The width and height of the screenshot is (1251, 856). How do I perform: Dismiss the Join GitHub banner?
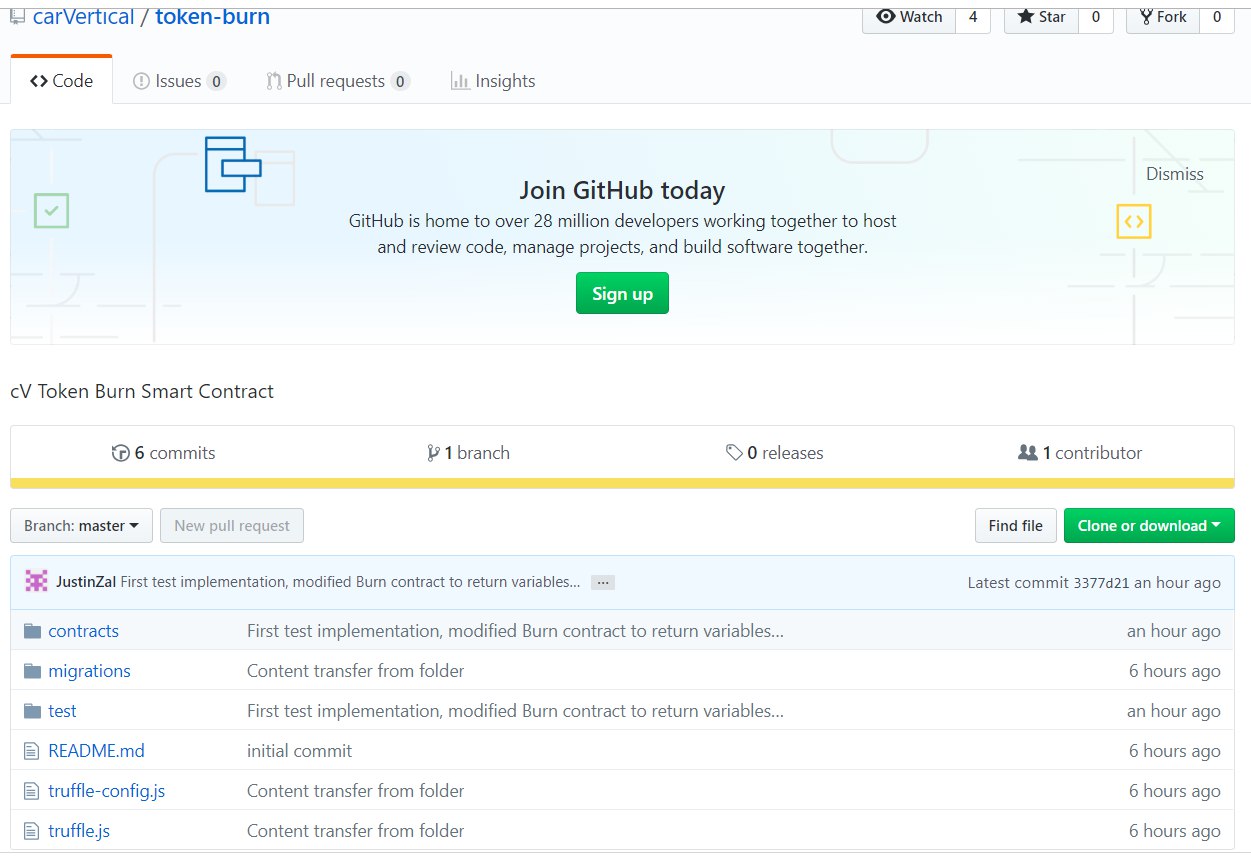pyautogui.click(x=1175, y=174)
